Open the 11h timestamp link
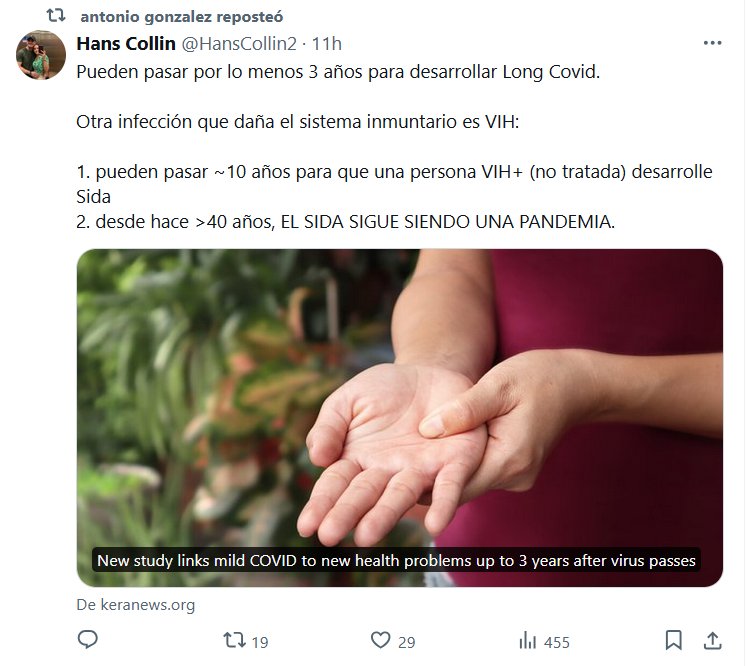This screenshot has width=746, height=666. 326,44
